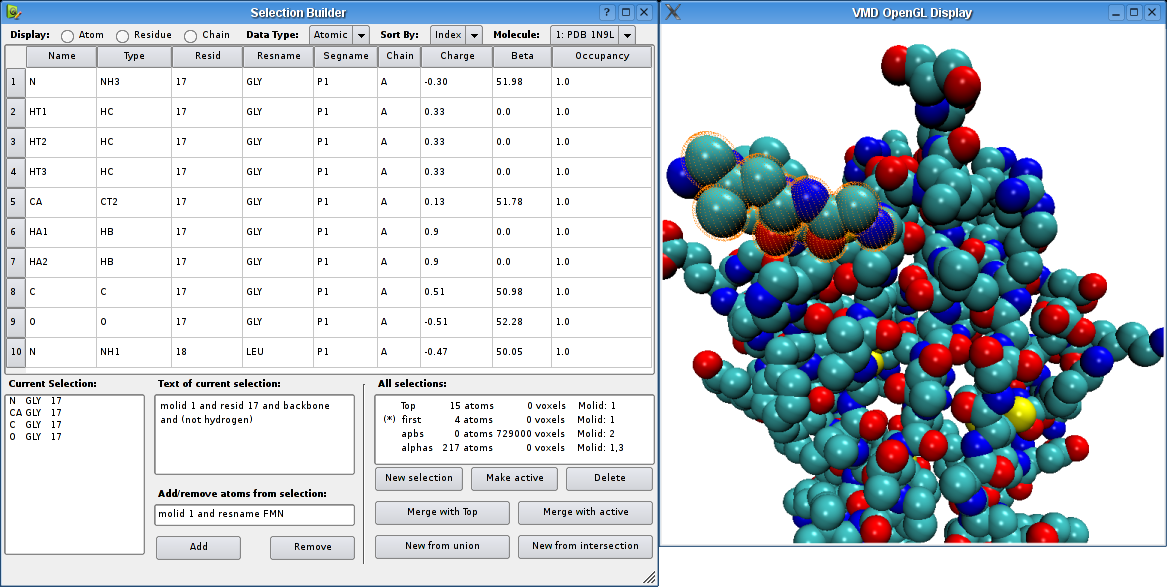Click the VMD OpenGL Display window icon
Image resolution: width=1167 pixels, height=587 pixels.
pos(674,13)
